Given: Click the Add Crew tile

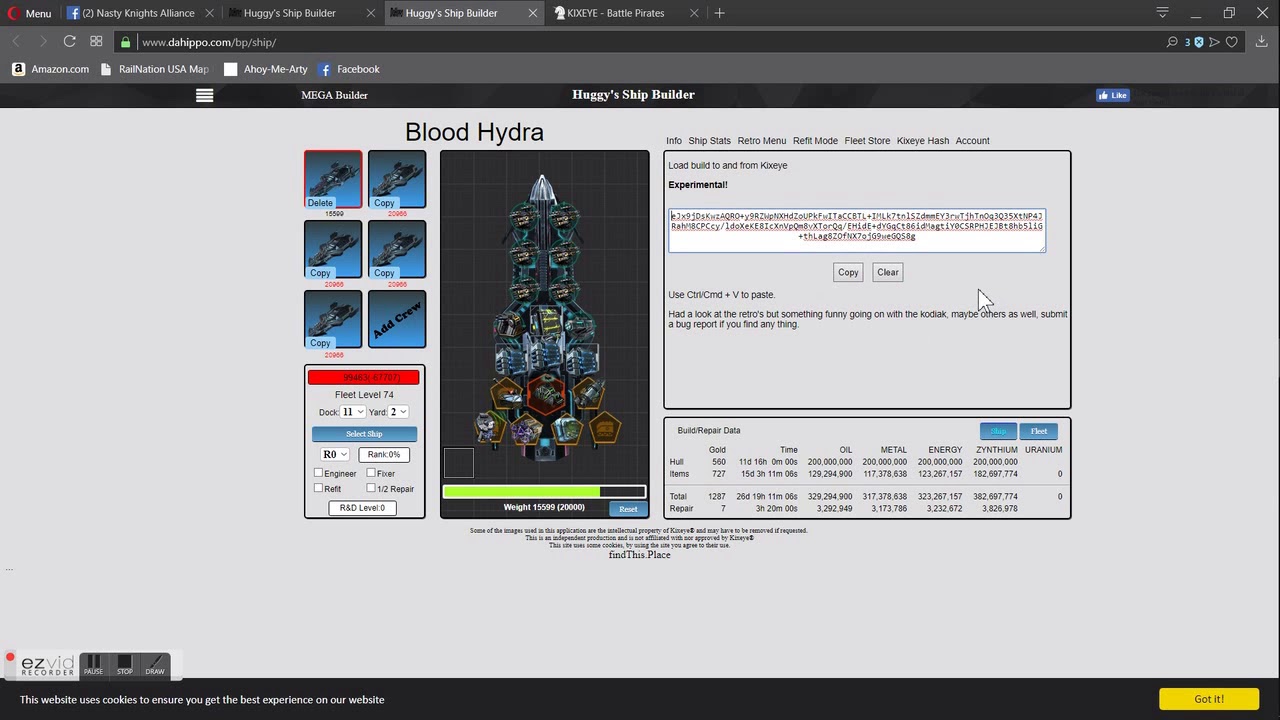Looking at the screenshot, I should (x=397, y=319).
